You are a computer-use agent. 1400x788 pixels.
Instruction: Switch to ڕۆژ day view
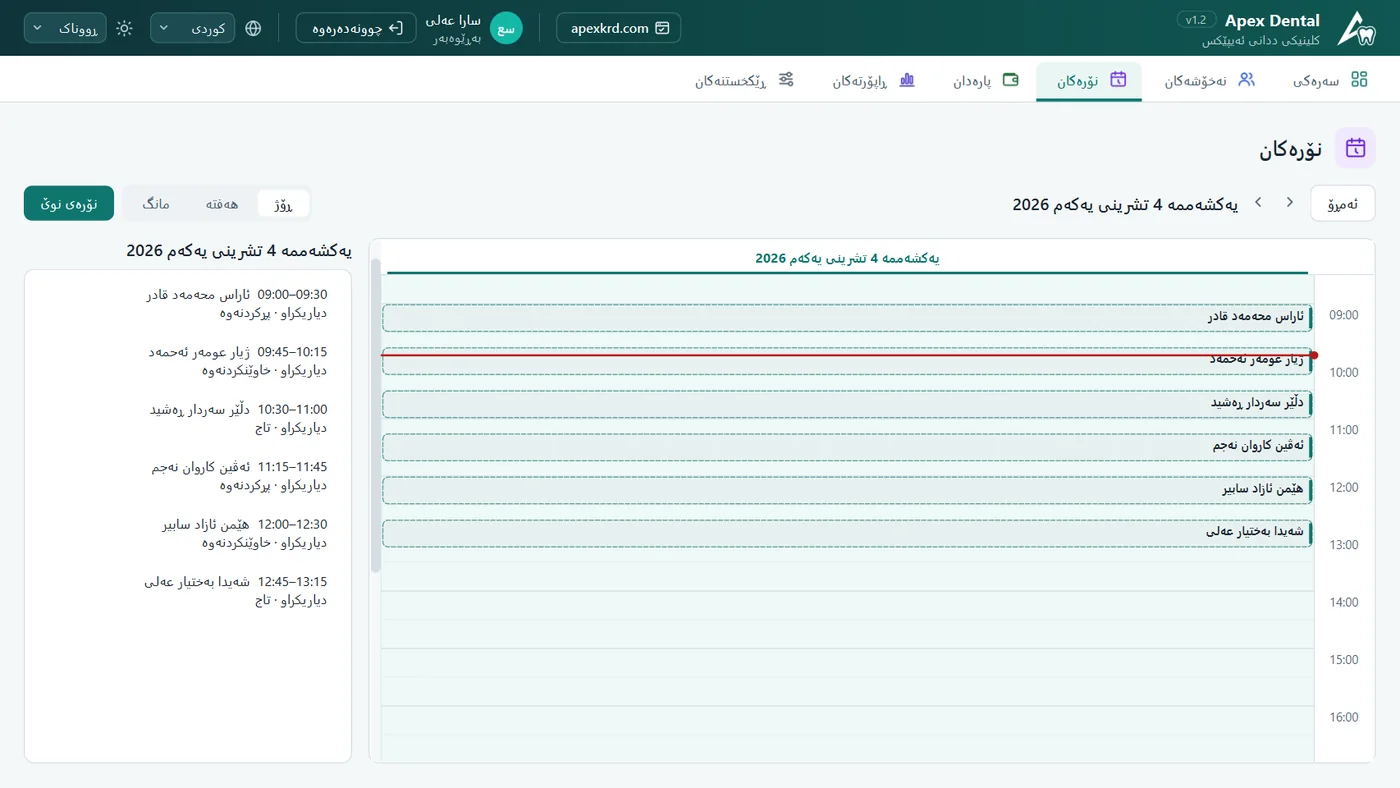[x=283, y=204]
